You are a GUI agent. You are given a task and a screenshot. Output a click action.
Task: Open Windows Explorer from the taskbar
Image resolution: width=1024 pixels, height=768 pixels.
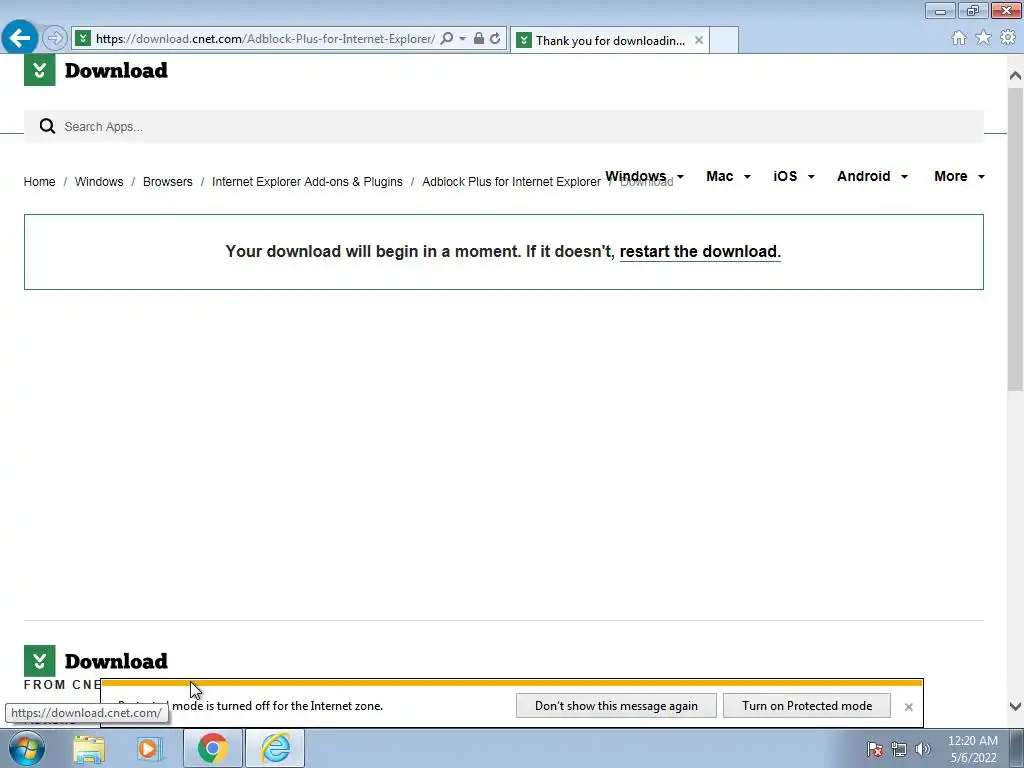click(89, 748)
